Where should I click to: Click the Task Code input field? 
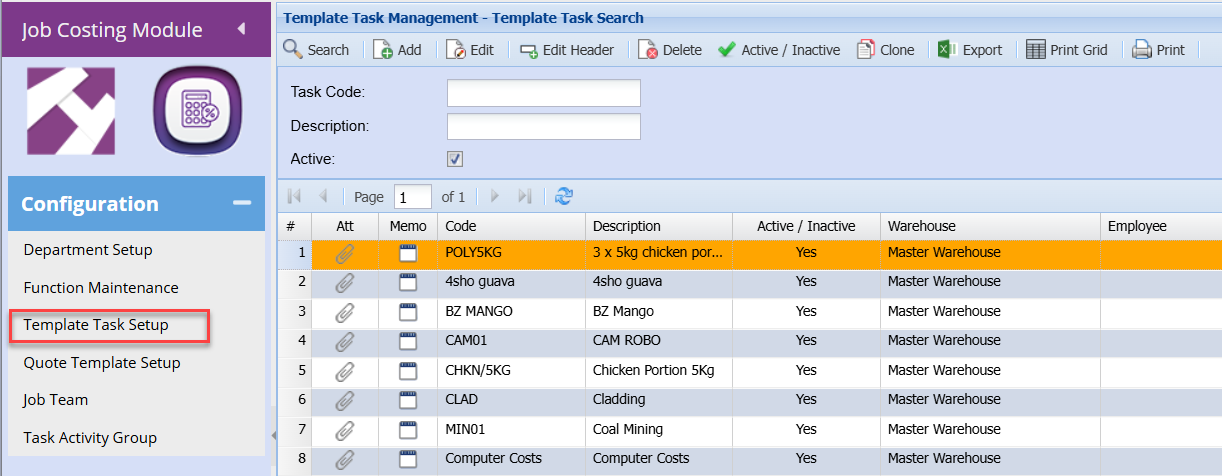point(543,93)
